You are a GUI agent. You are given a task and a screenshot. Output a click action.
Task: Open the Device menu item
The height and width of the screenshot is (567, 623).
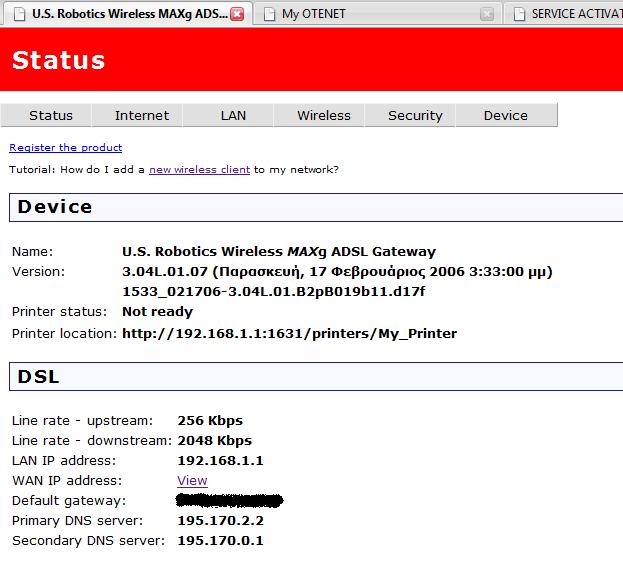click(507, 116)
